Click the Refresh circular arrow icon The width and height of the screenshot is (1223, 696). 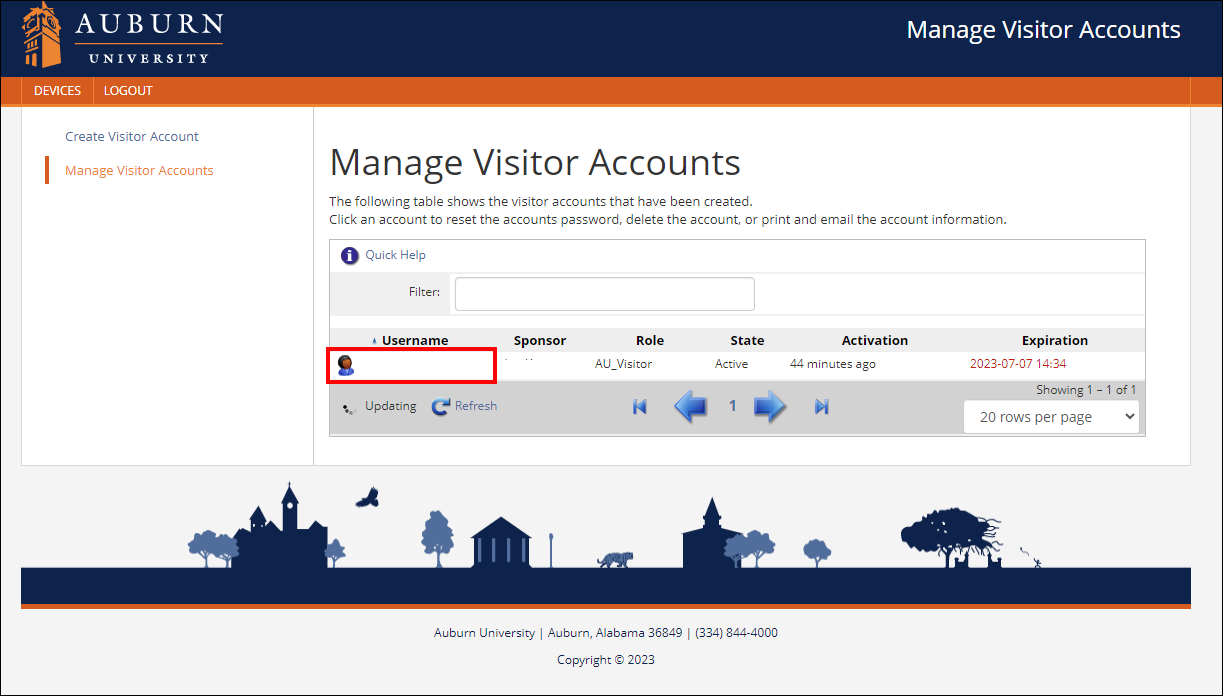[x=440, y=407]
